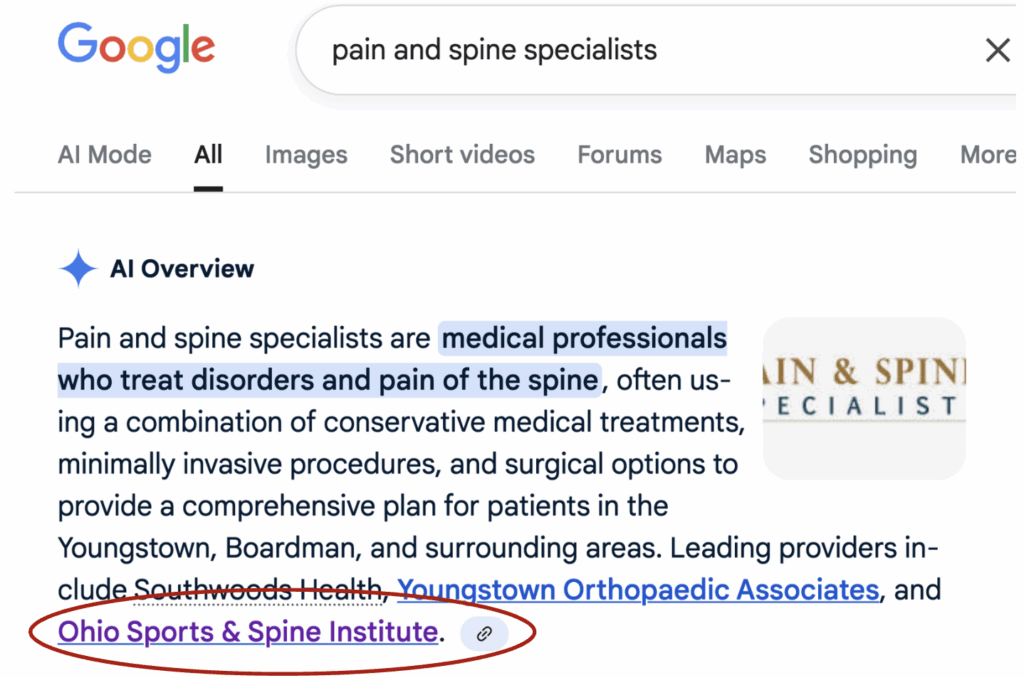1024x678 pixels.
Task: Visit the Ohio Sports & Spine Institute link
Action: click(x=248, y=632)
